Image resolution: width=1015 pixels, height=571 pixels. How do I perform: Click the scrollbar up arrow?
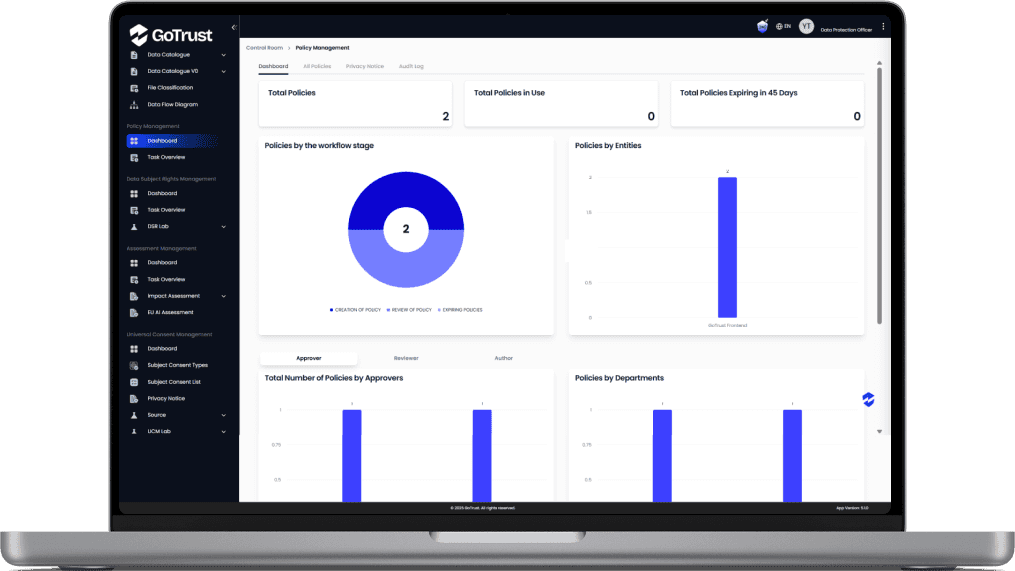tap(879, 63)
